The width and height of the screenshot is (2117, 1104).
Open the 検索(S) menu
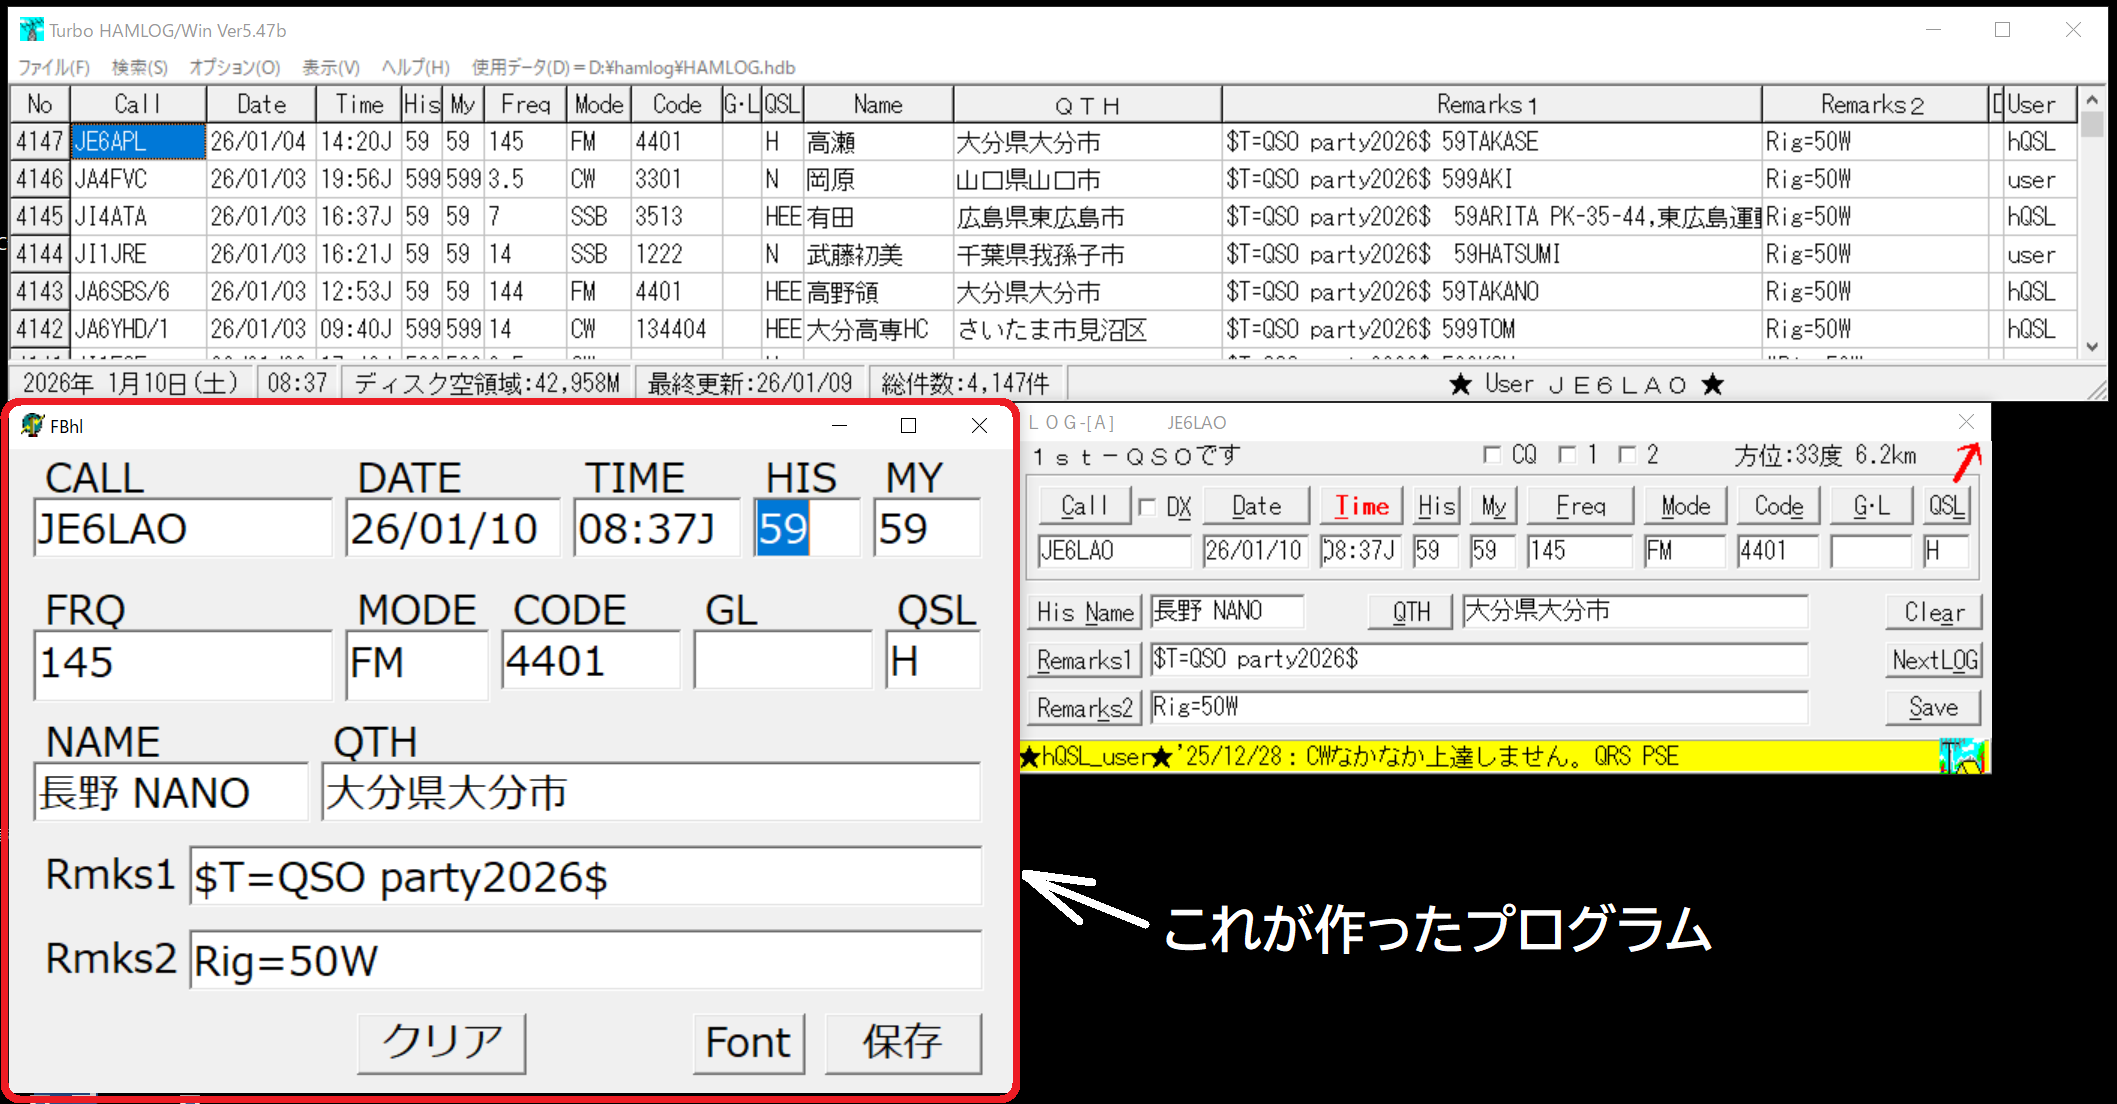point(139,67)
